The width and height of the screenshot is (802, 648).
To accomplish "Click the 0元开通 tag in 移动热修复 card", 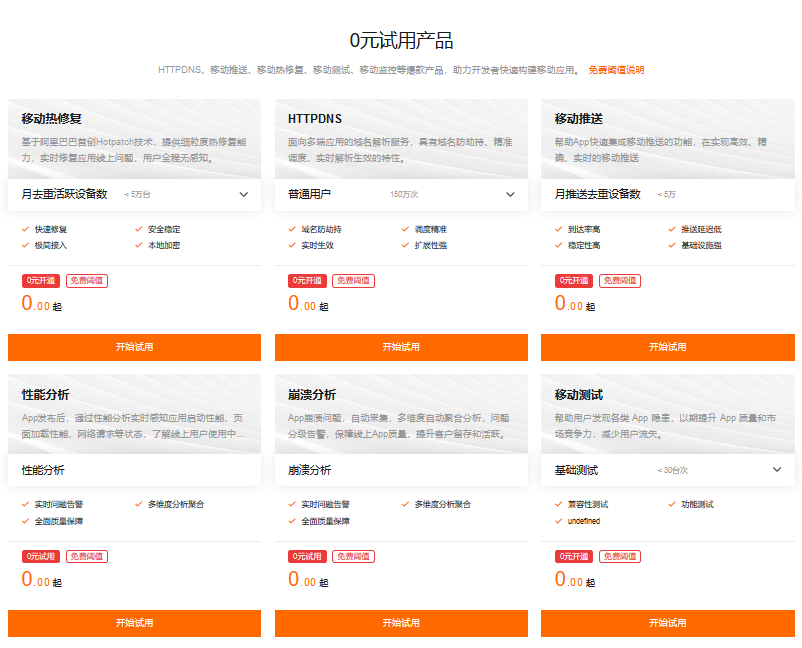I will (41, 281).
